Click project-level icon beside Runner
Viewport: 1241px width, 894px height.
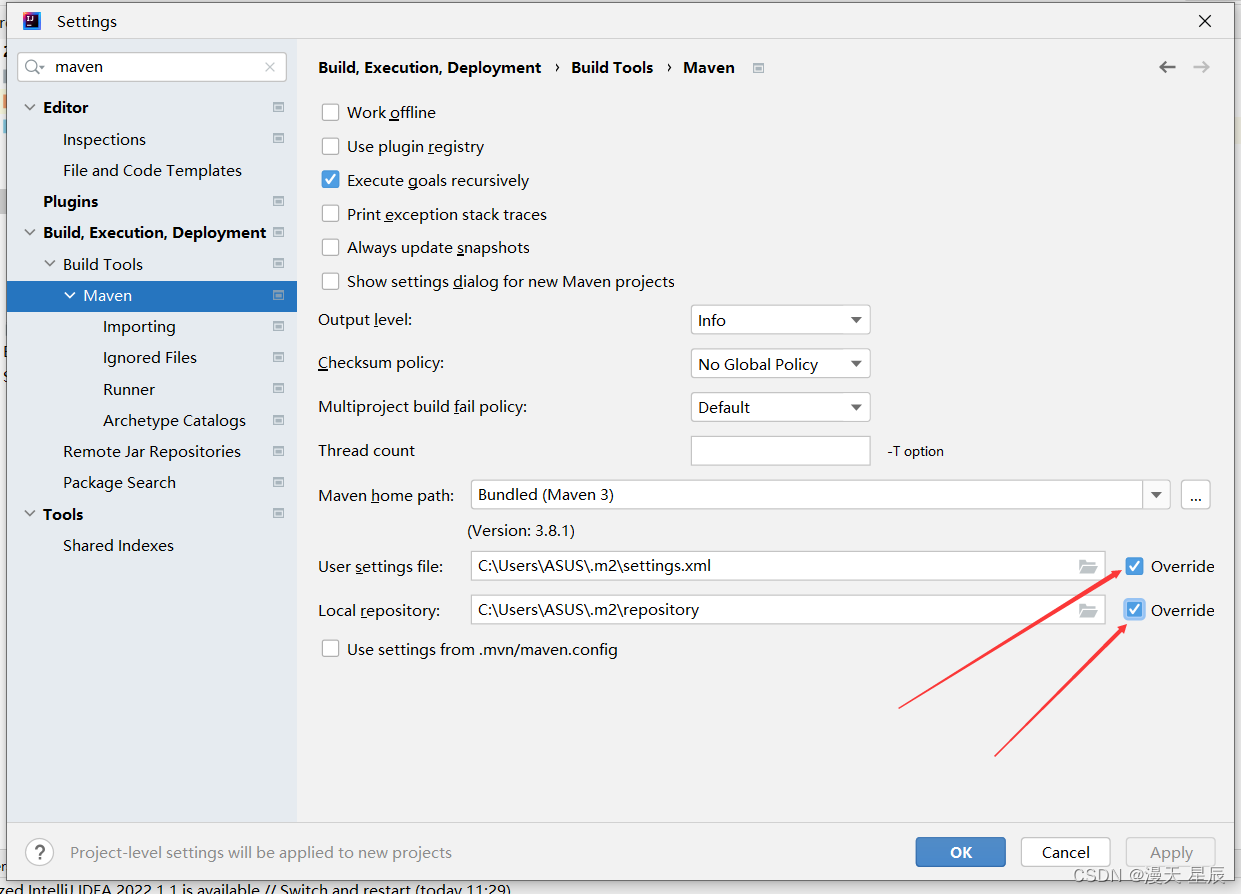pos(278,389)
